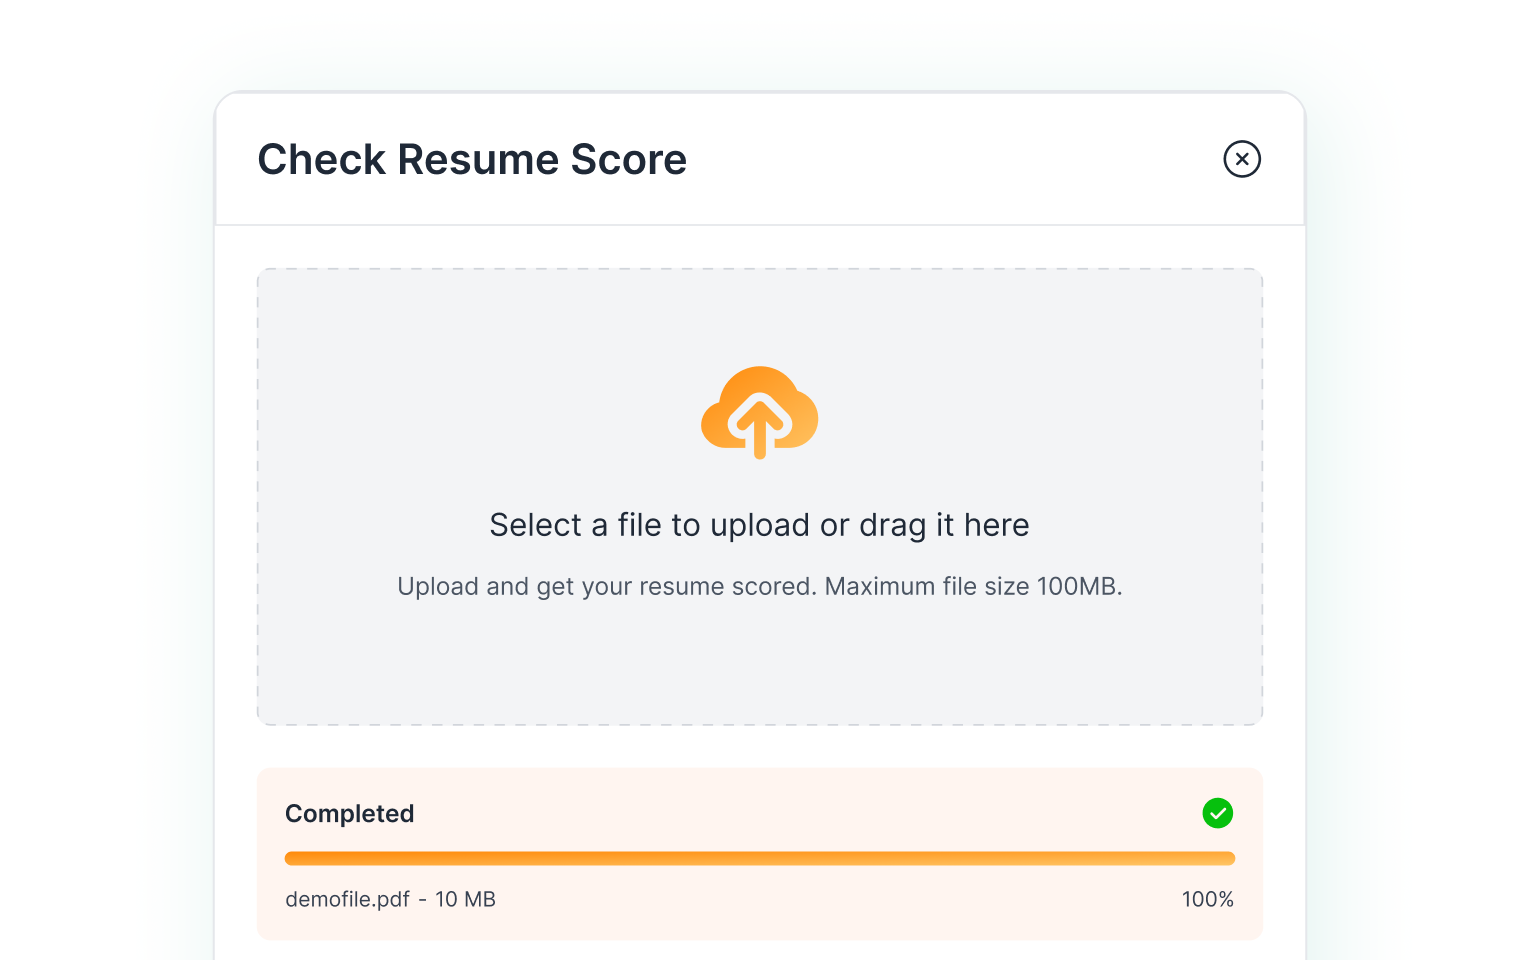This screenshot has width=1520, height=960.
Task: Click the word "resume" in the dropzone subtitle
Action: tap(681, 586)
